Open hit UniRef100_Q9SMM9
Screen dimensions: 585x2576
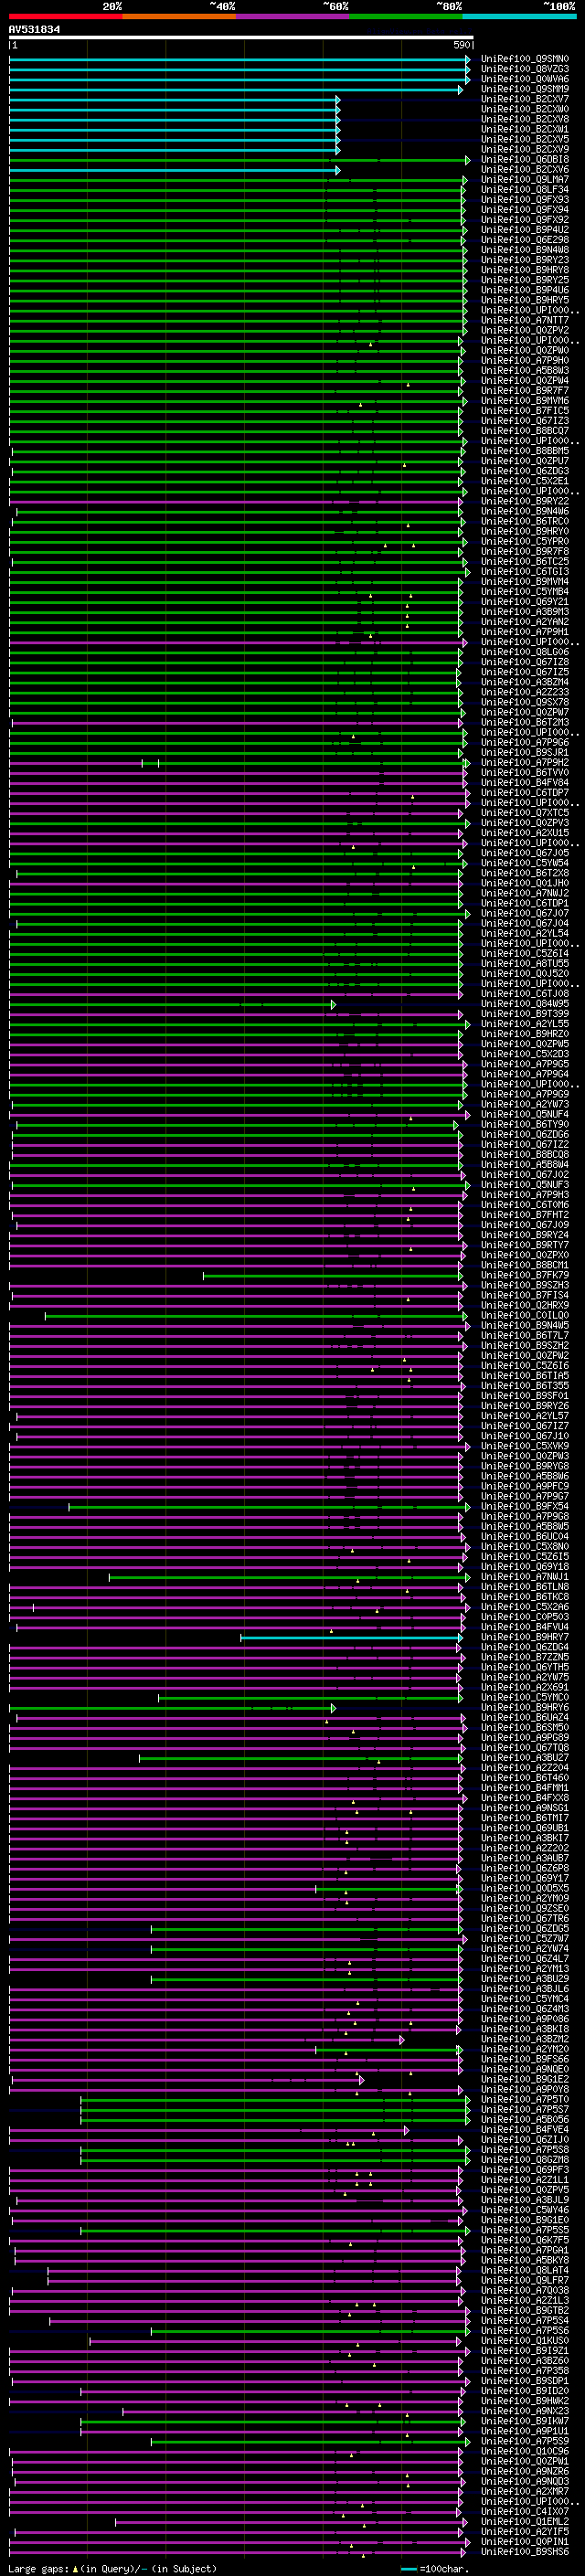525,89
